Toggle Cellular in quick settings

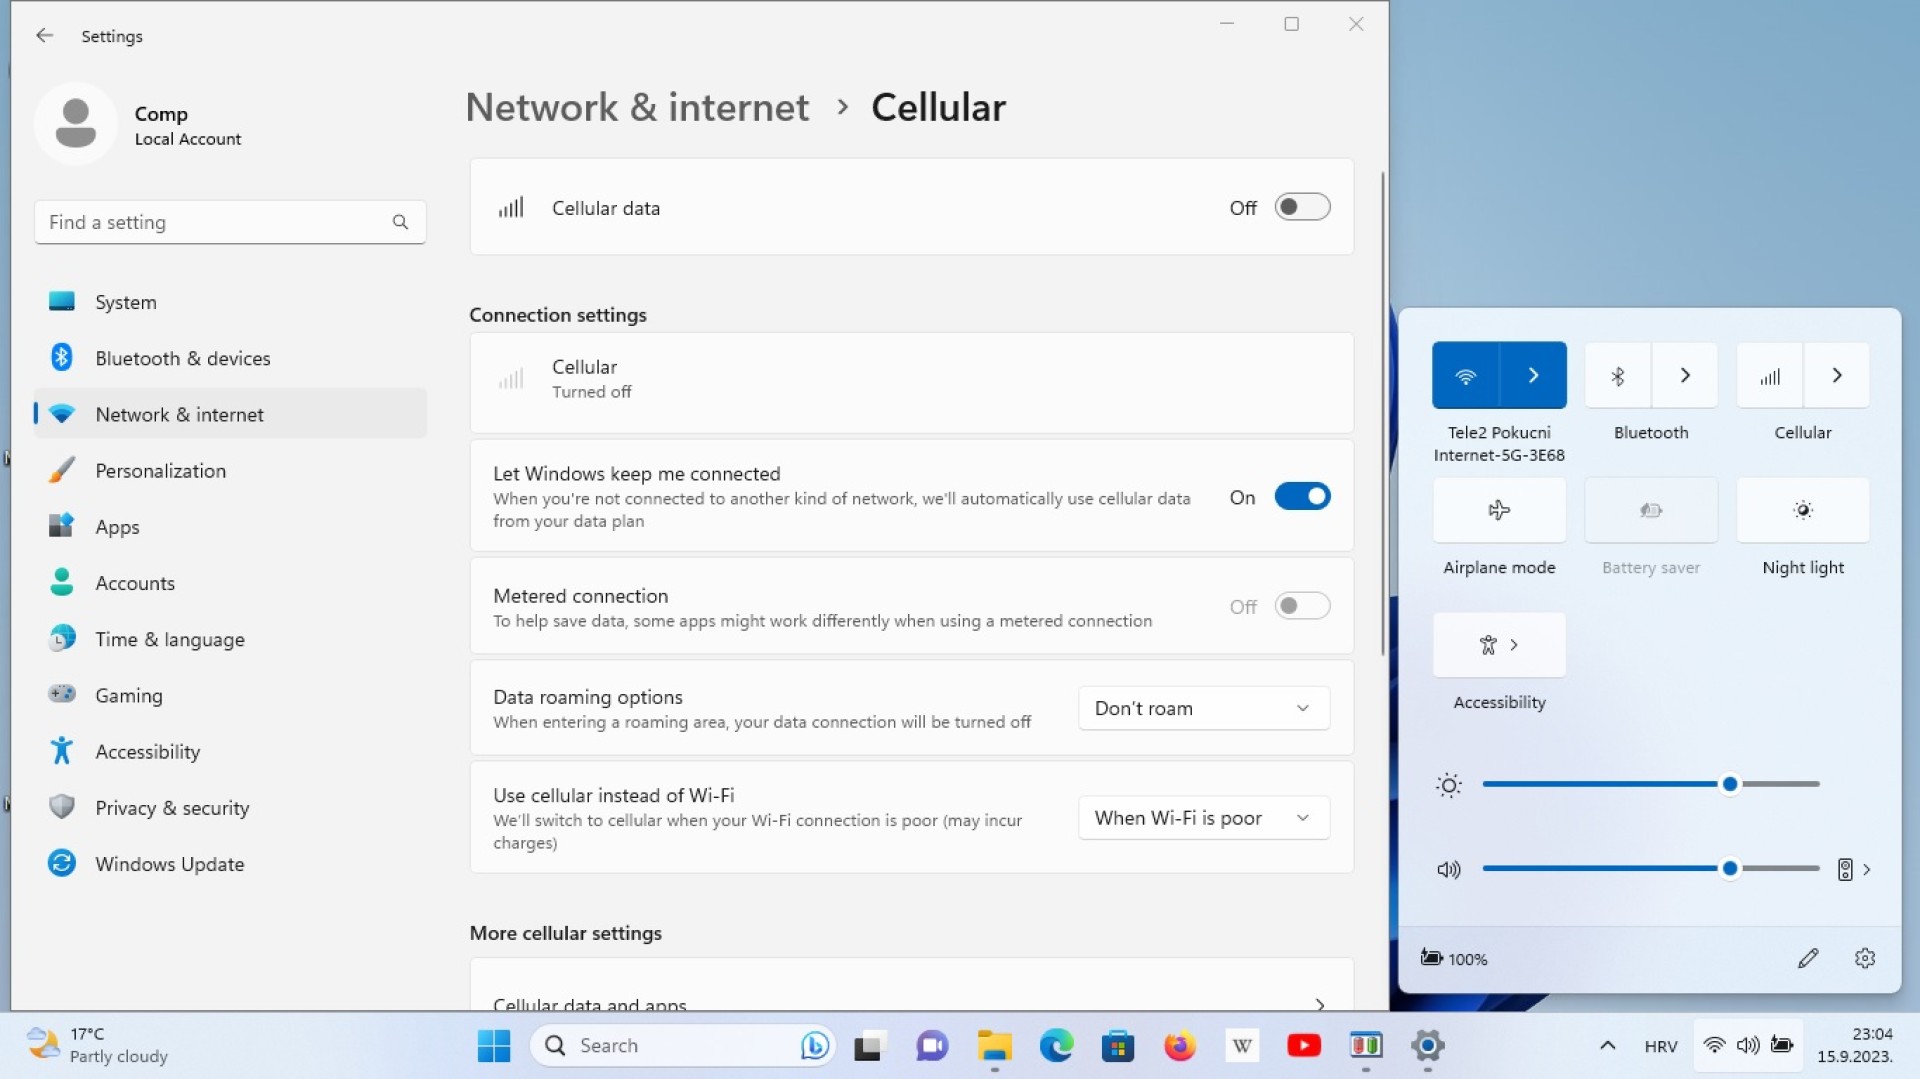1770,376
